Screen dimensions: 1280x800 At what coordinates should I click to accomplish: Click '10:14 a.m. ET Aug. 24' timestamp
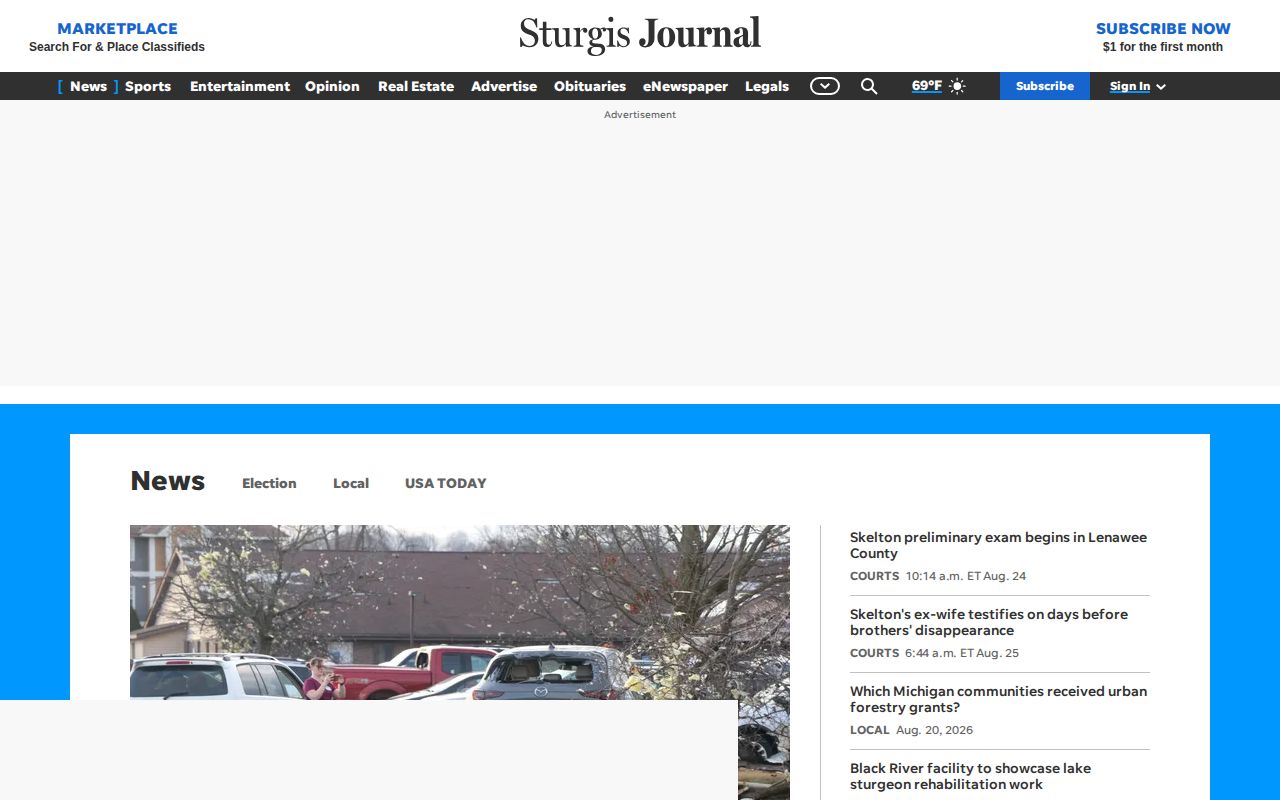coord(966,576)
